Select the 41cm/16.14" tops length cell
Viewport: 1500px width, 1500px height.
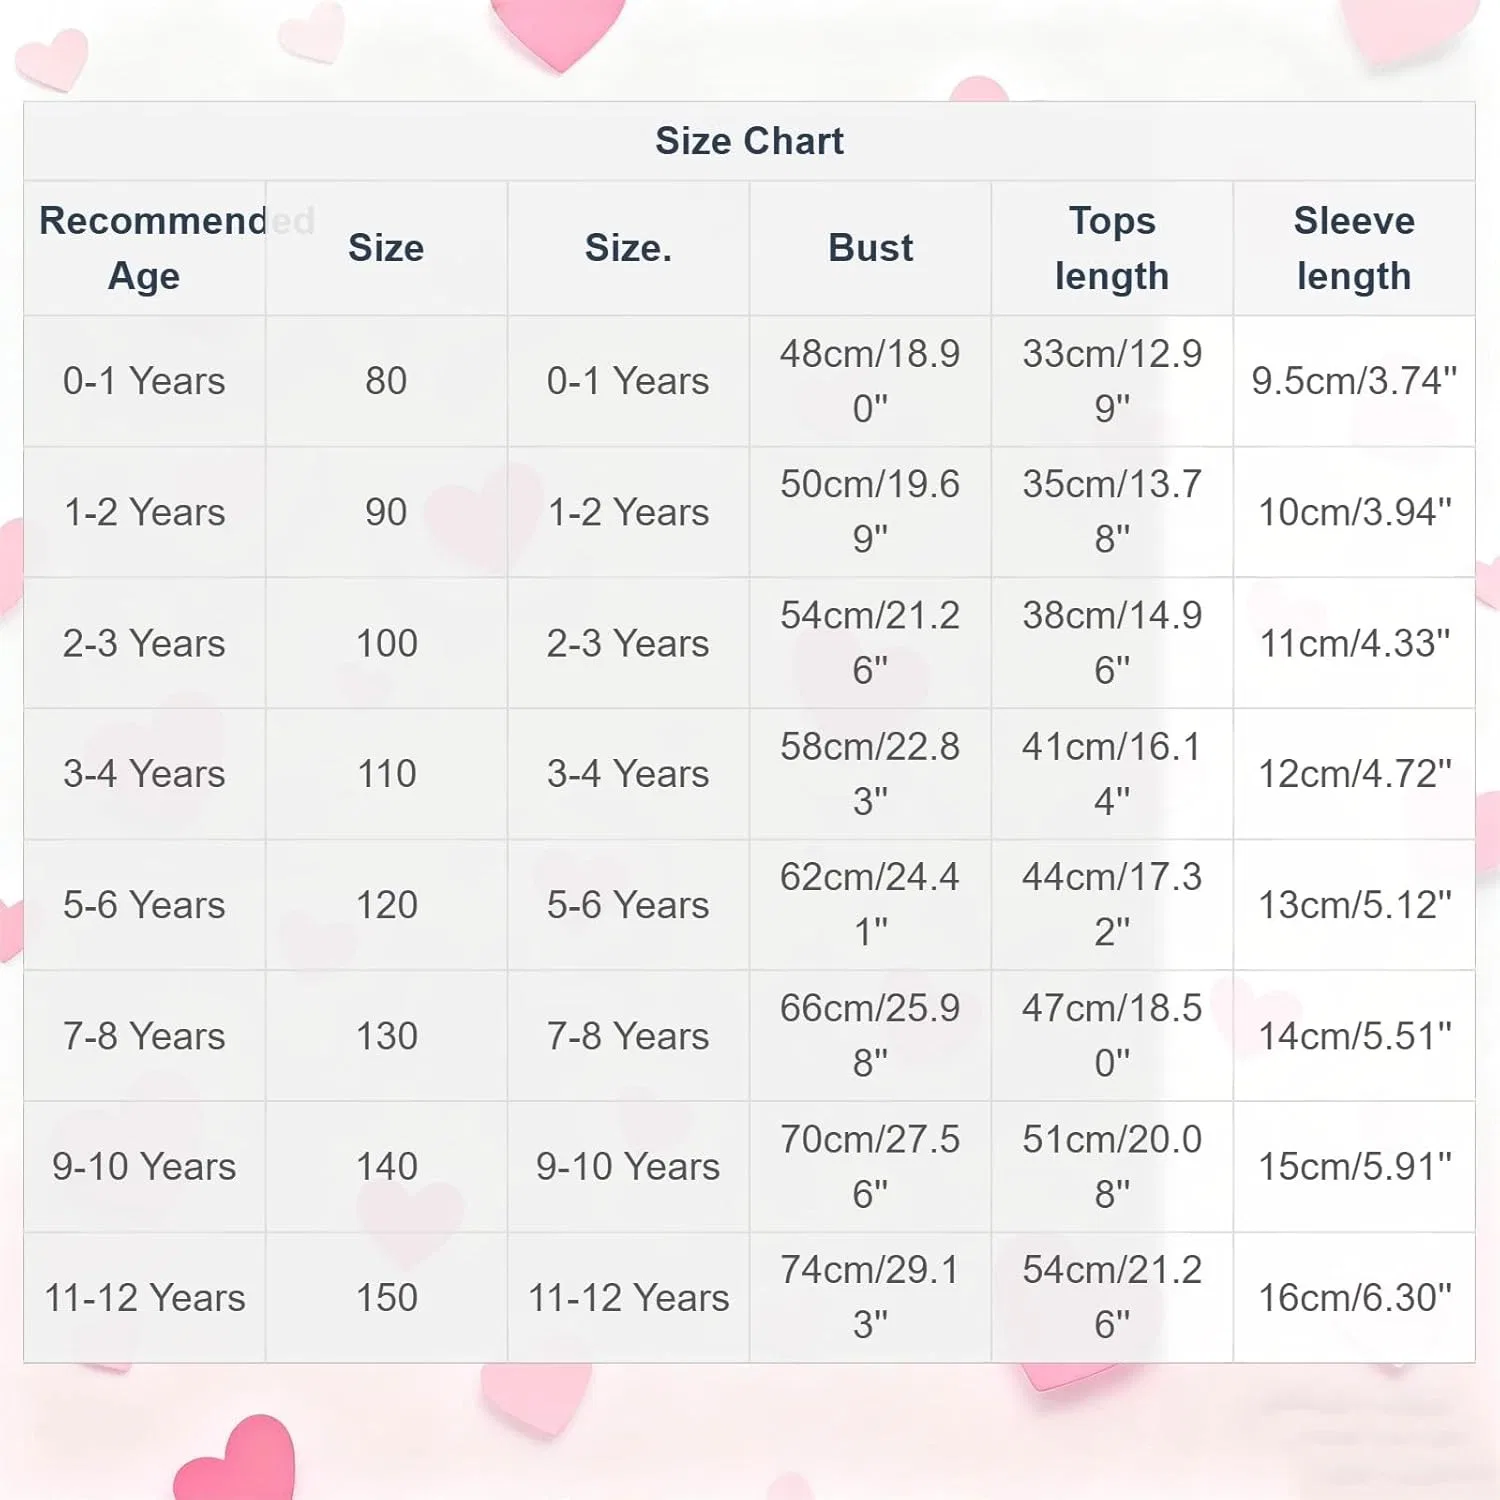tap(1112, 774)
